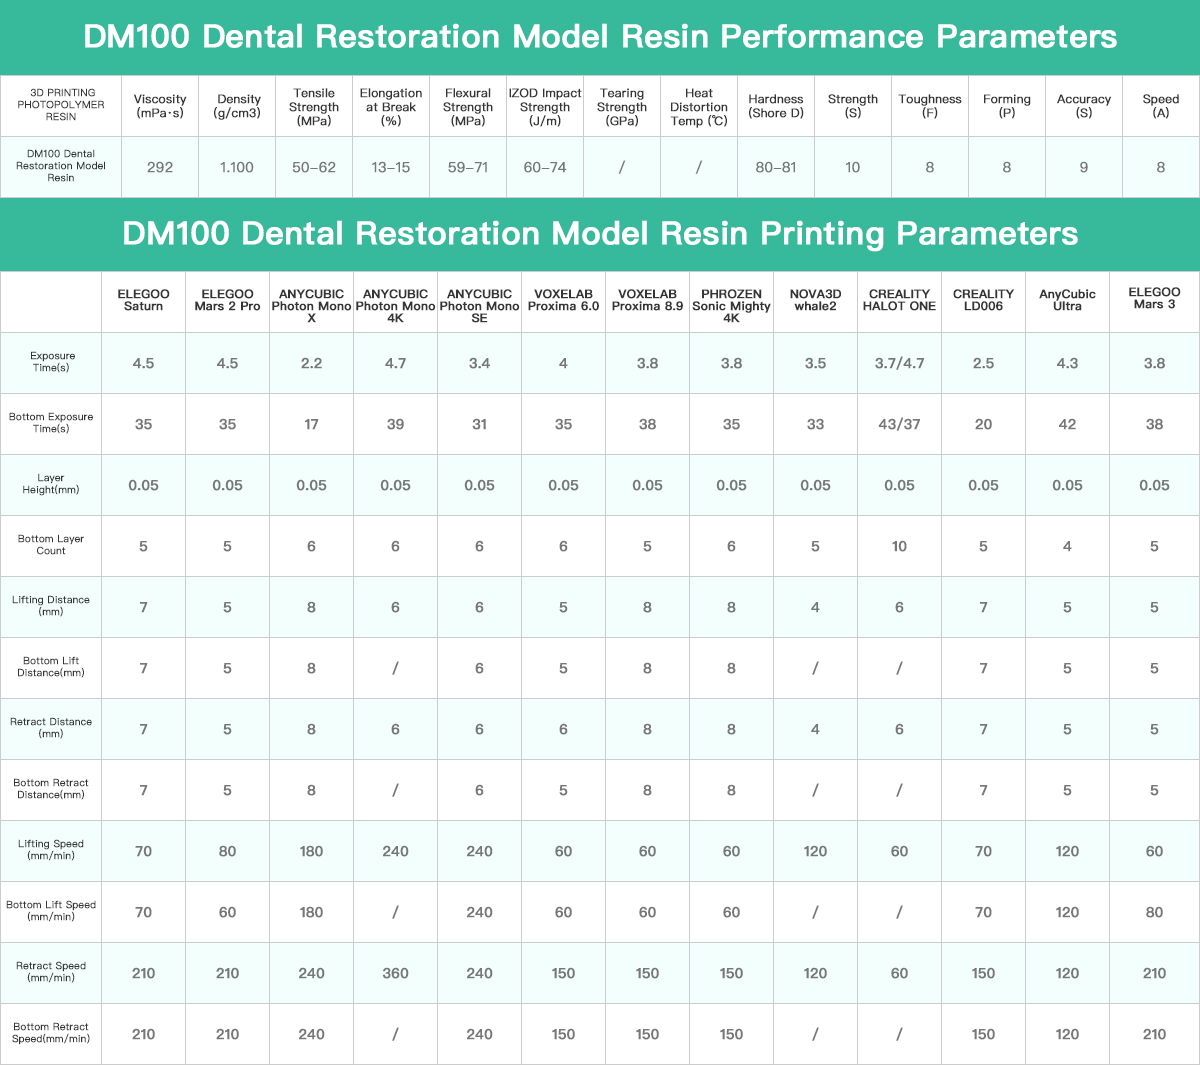Image resolution: width=1200 pixels, height=1065 pixels.
Task: Select the Bottom Exposure Time(s) row label
Action: (x=51, y=423)
